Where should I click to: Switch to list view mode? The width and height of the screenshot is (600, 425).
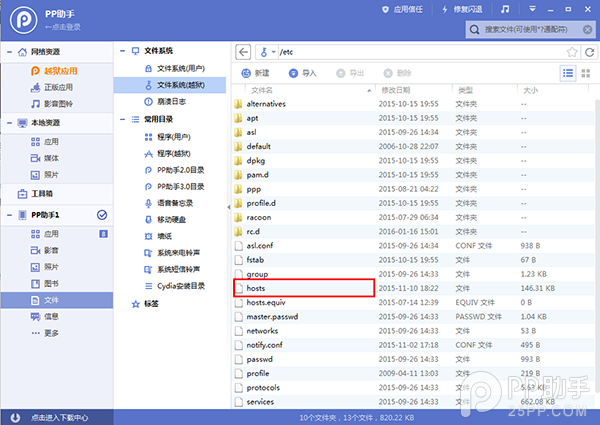[x=568, y=73]
